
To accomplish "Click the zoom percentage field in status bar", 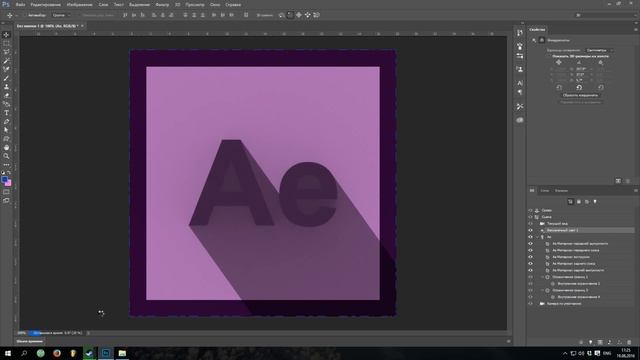I will click(x=22, y=333).
